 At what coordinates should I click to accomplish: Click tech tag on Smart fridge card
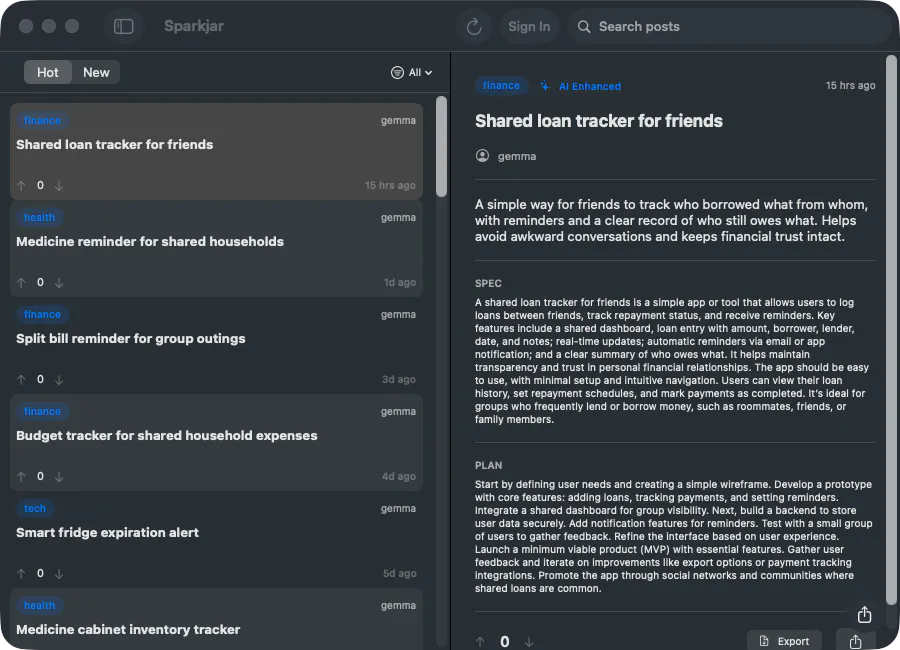(34, 509)
